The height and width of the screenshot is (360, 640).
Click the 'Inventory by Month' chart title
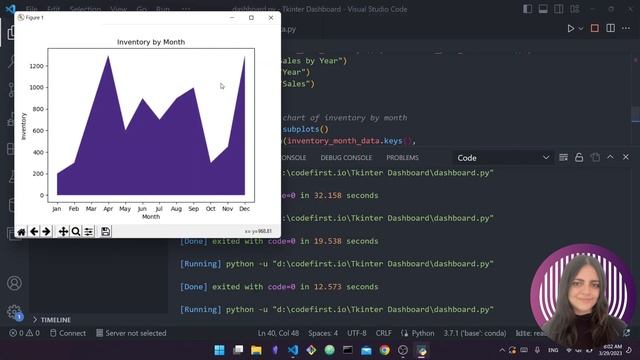pyautogui.click(x=151, y=42)
